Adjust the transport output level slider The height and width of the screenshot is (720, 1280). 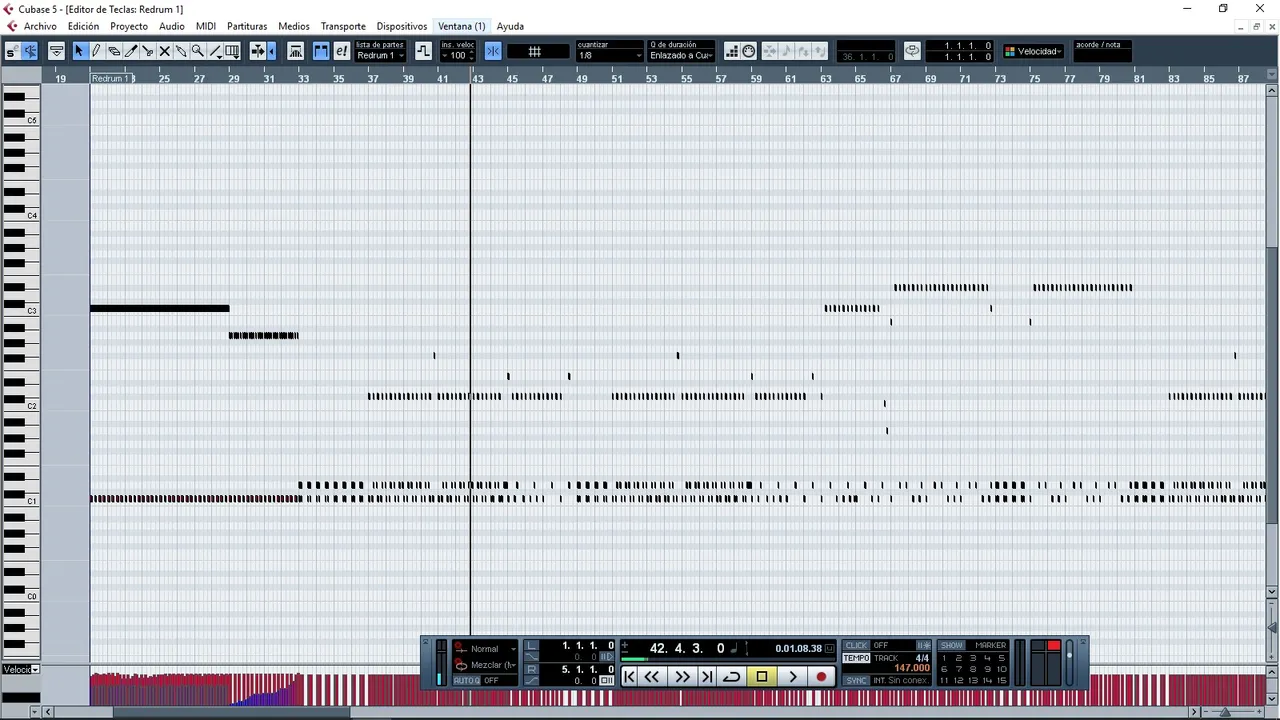click(1069, 663)
